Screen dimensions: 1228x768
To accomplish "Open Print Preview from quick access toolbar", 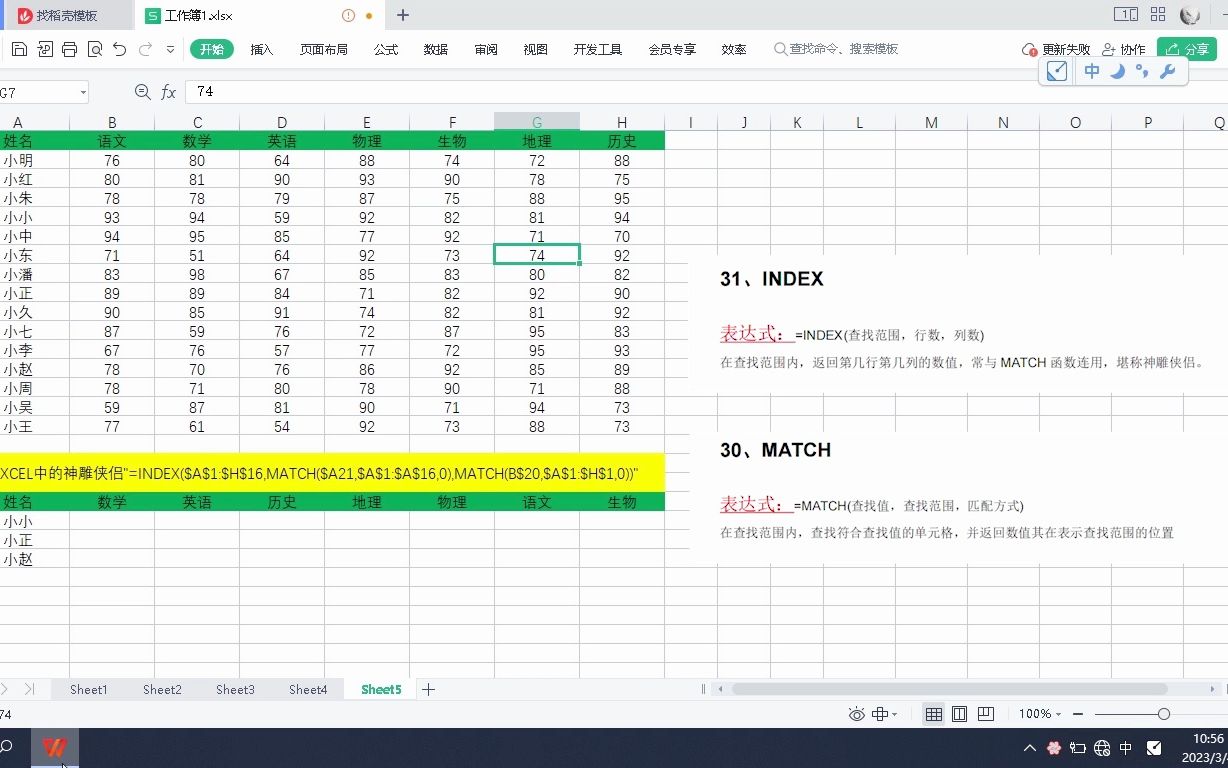I will [x=94, y=48].
